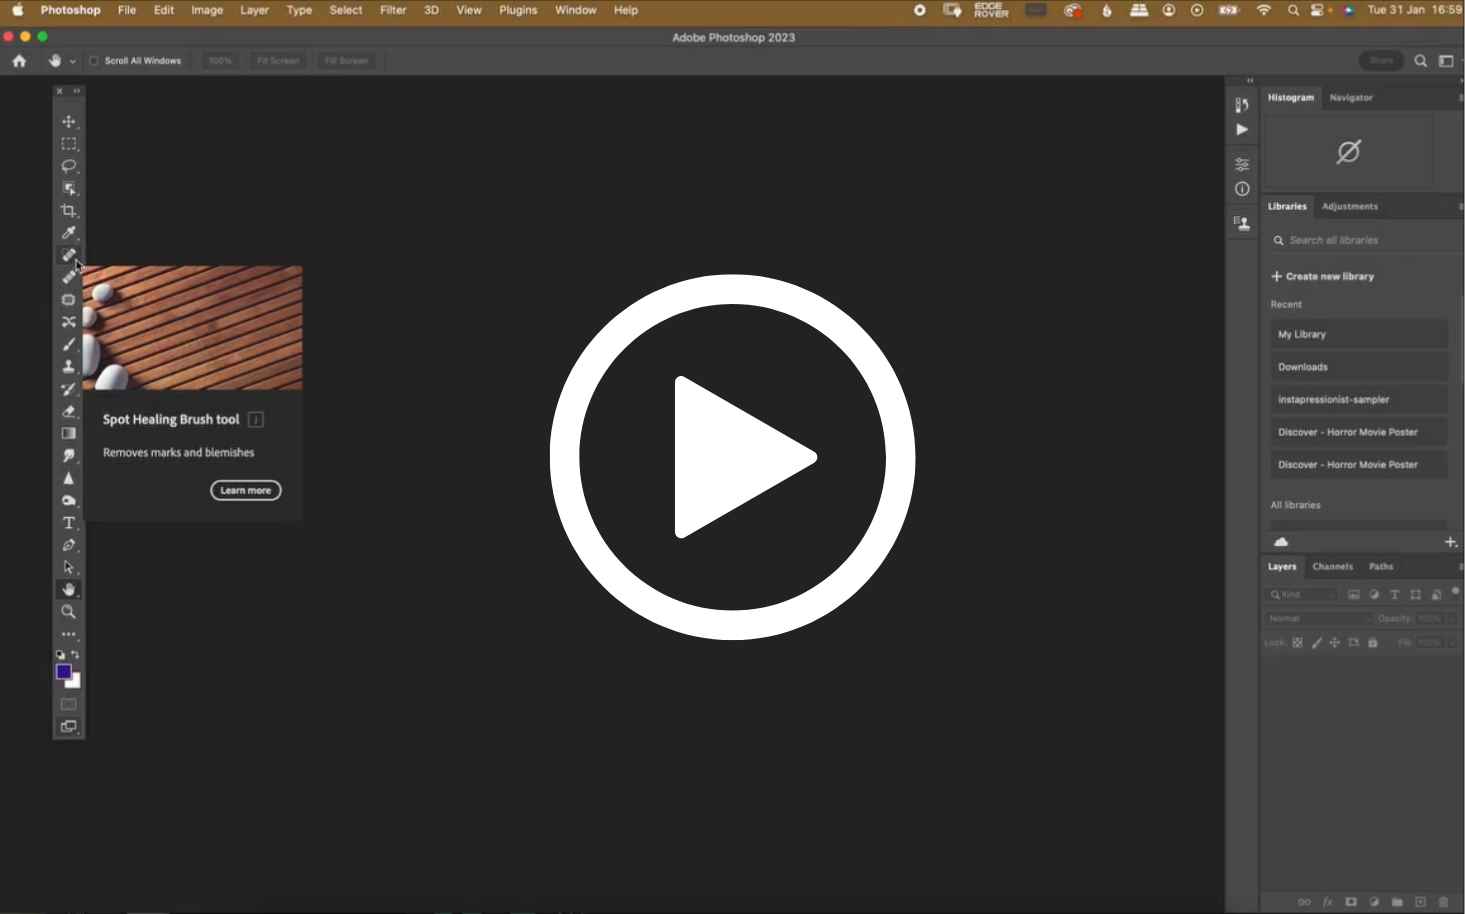Select the Zoom magnifier tool
Viewport: 1465px width, 914px height.
click(x=68, y=612)
